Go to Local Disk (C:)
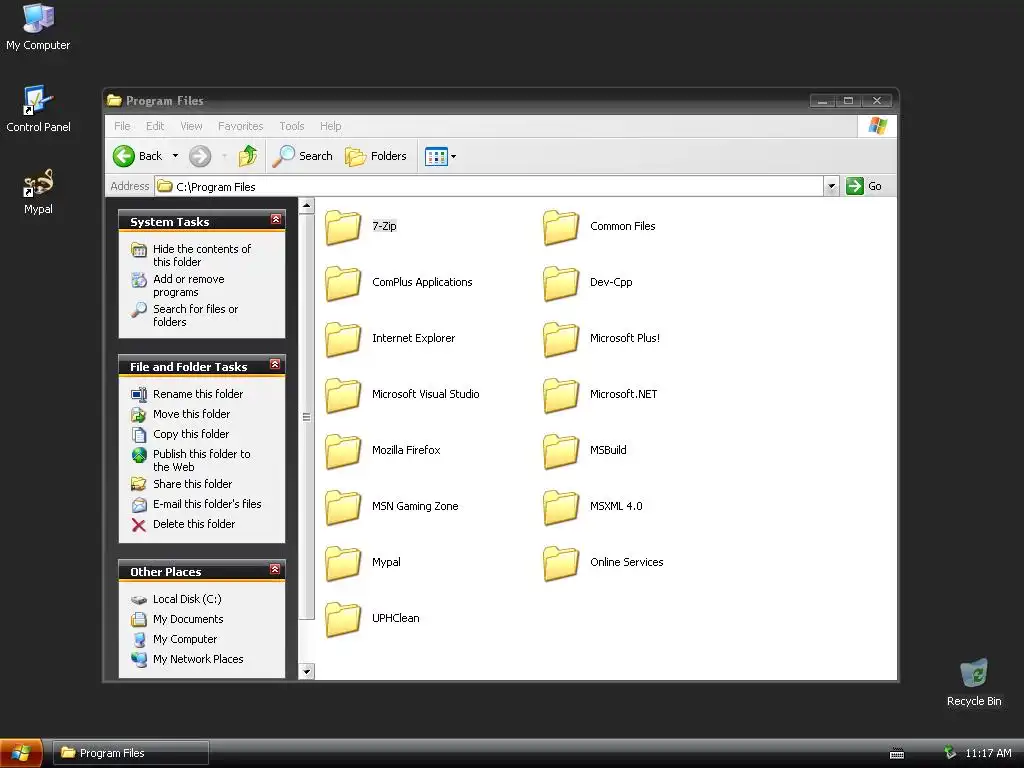The width and height of the screenshot is (1024, 768). [x=176, y=599]
